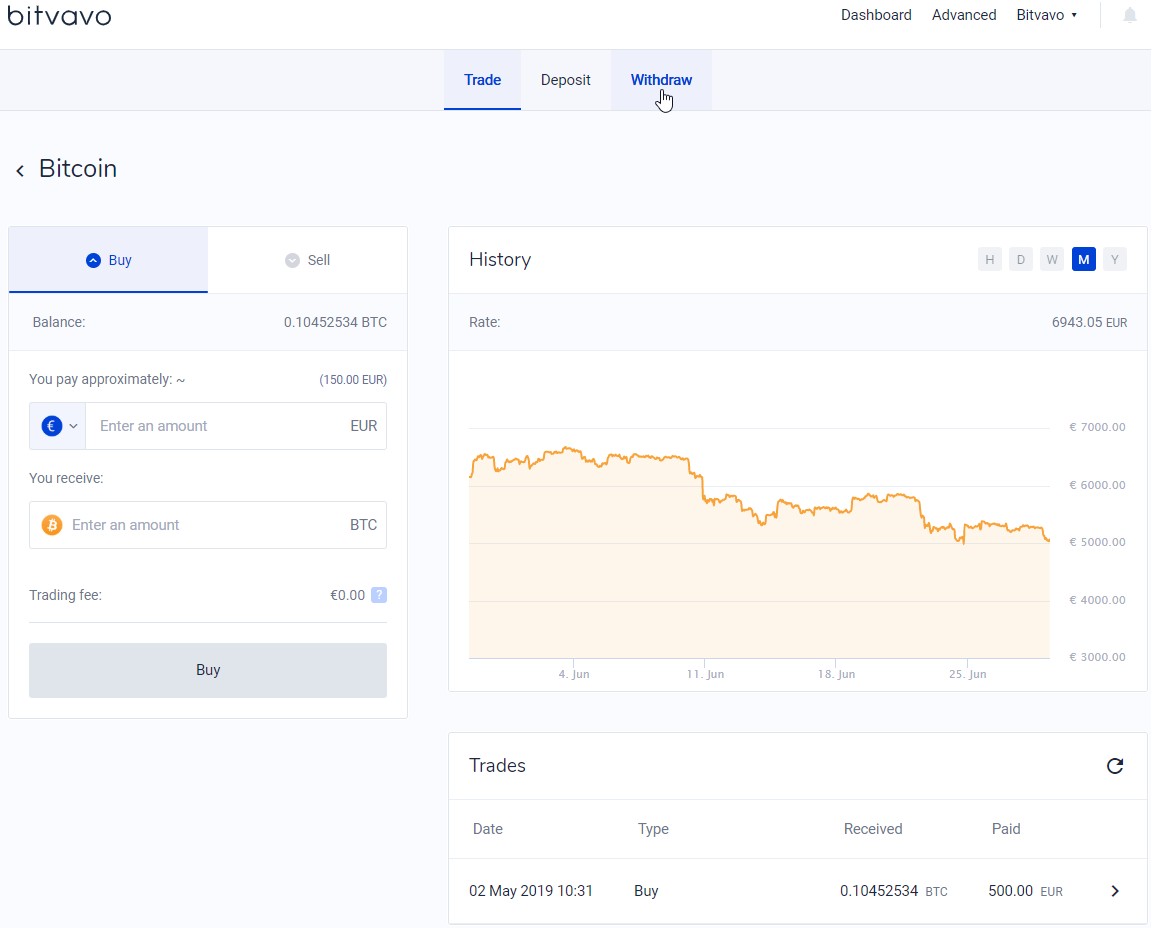Click the Type column header
The image size is (1151, 928).
653,829
